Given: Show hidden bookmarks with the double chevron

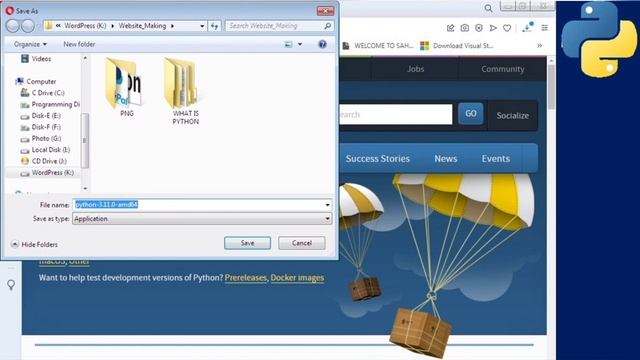Looking at the screenshot, I should coord(540,46).
